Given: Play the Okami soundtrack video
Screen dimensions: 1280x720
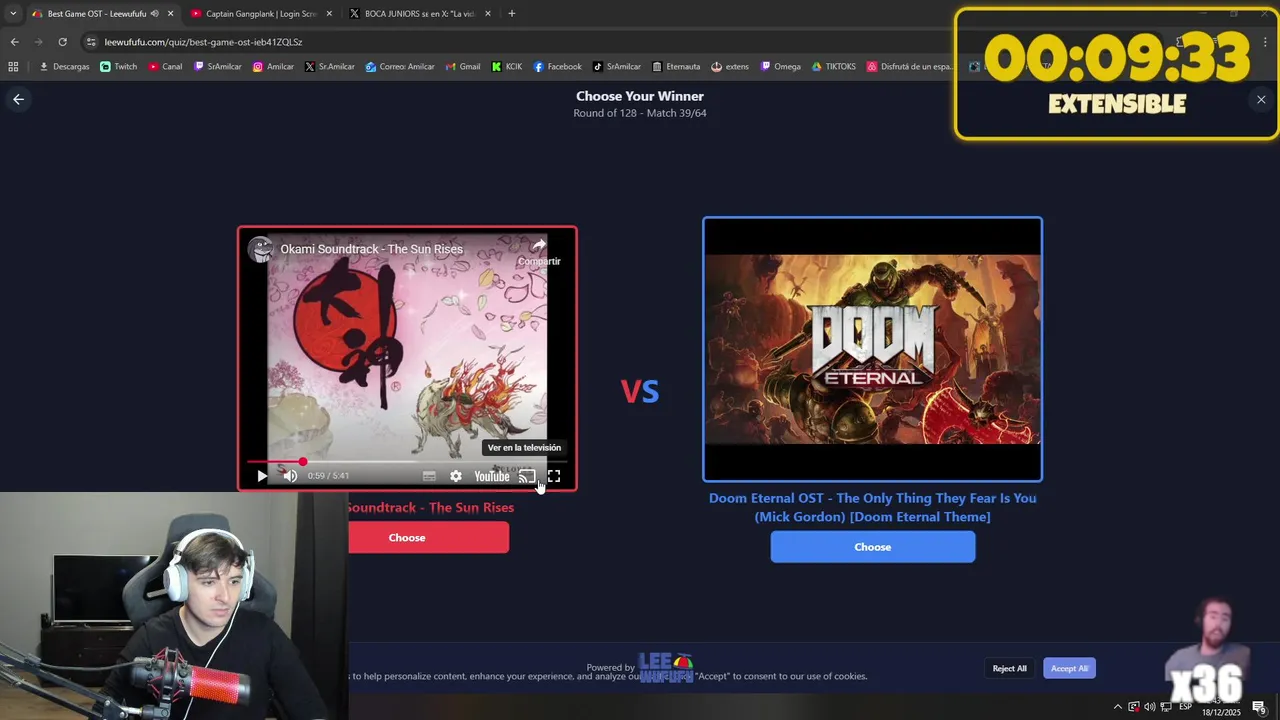Looking at the screenshot, I should tap(262, 476).
